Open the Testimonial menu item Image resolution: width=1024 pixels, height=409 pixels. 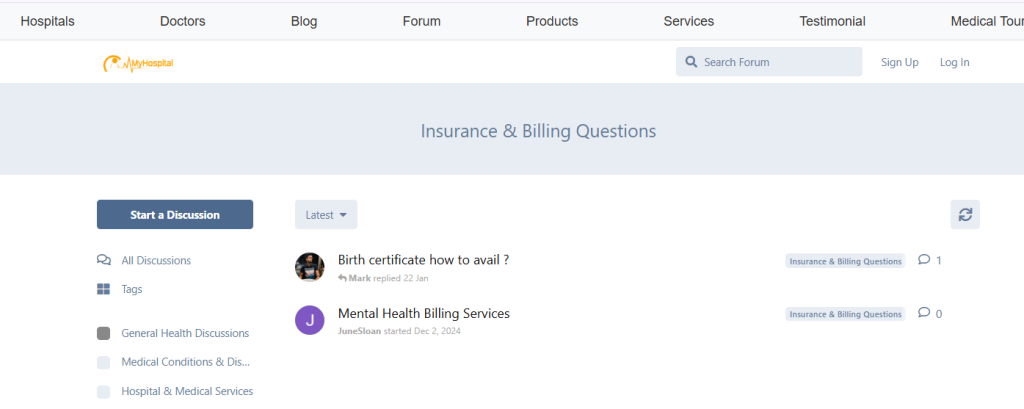(x=832, y=21)
